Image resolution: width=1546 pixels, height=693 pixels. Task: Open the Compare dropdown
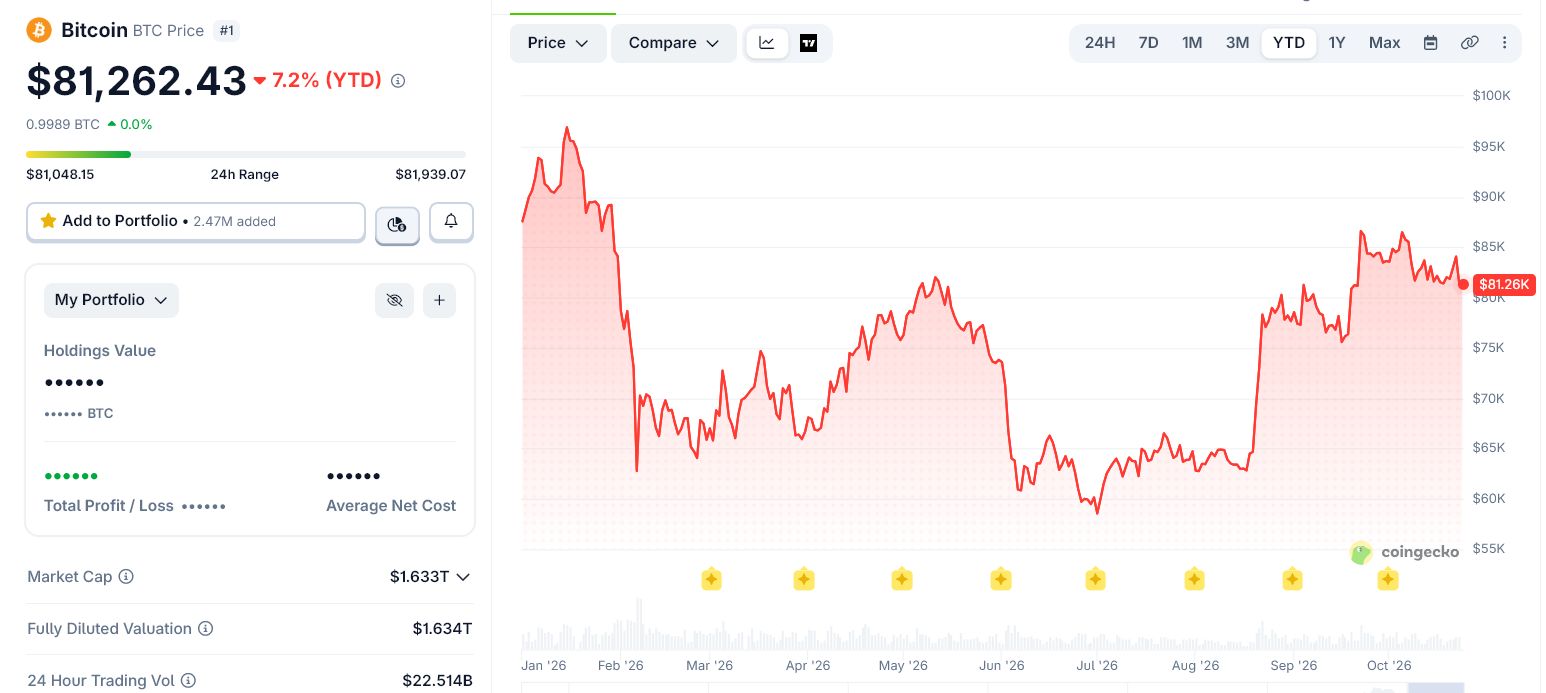click(674, 43)
